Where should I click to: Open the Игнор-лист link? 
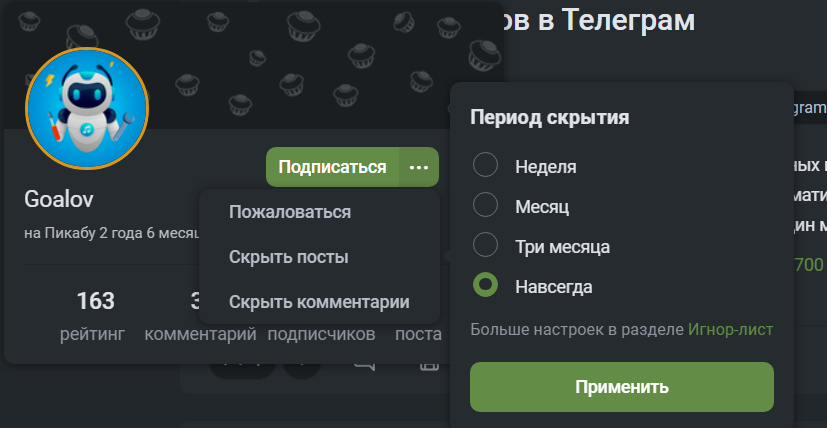click(x=730, y=330)
